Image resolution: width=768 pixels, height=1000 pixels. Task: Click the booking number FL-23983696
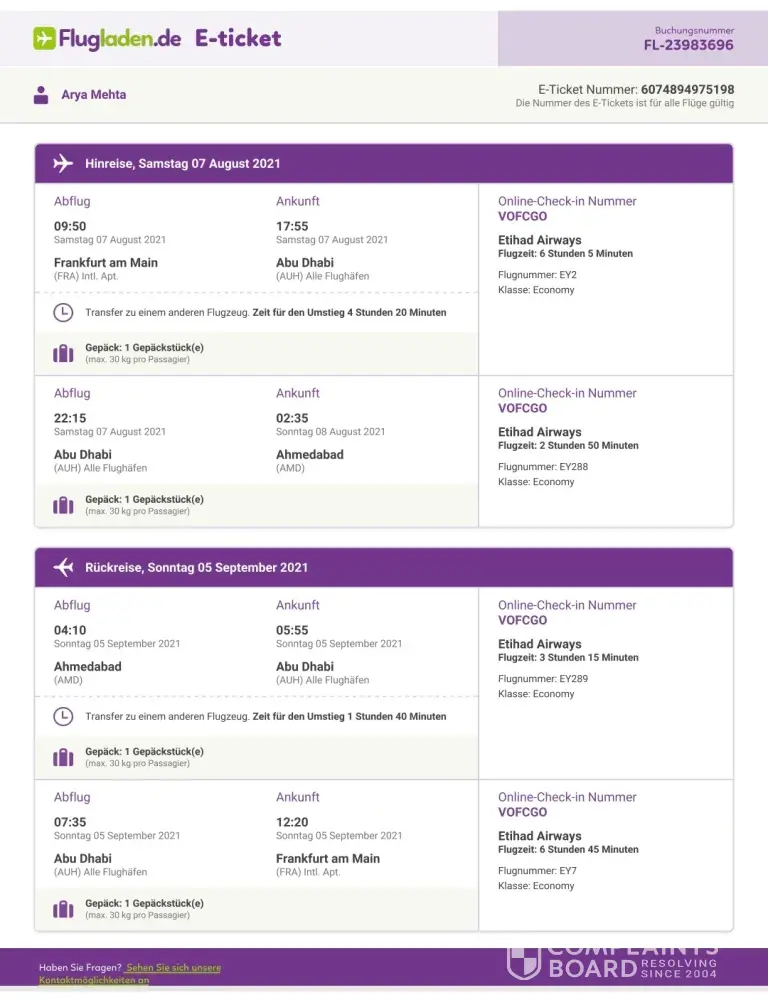(688, 45)
